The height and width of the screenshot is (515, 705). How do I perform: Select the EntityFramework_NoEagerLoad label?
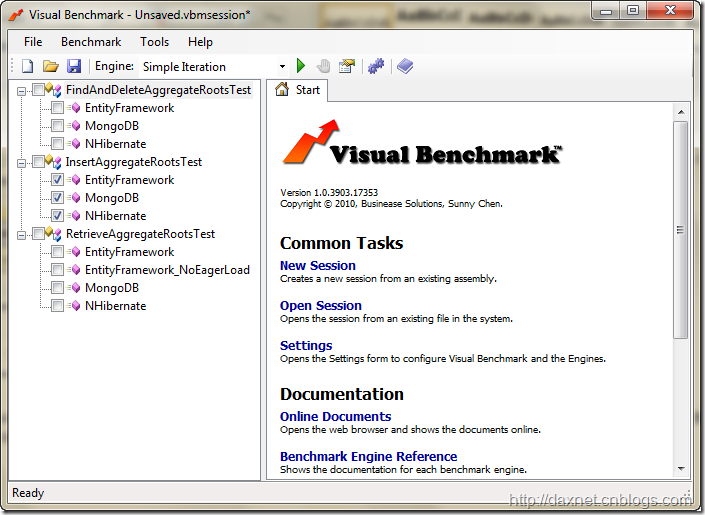pos(167,270)
